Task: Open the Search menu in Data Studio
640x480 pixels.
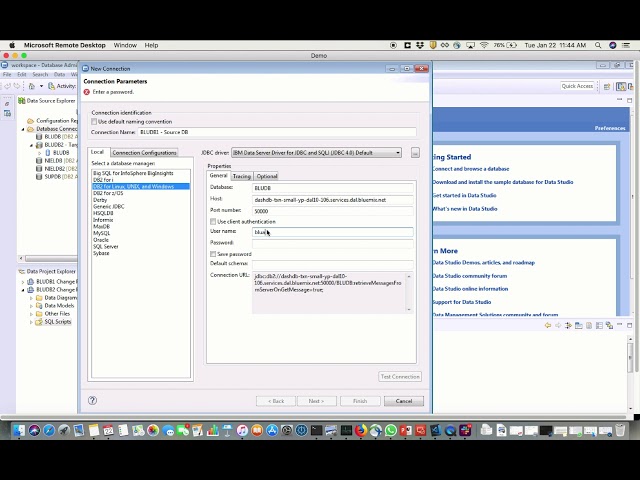Action: click(x=40, y=75)
